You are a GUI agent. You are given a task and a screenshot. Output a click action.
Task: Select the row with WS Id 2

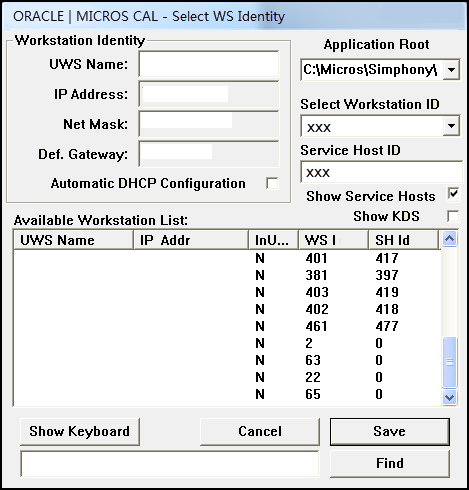coord(227,343)
